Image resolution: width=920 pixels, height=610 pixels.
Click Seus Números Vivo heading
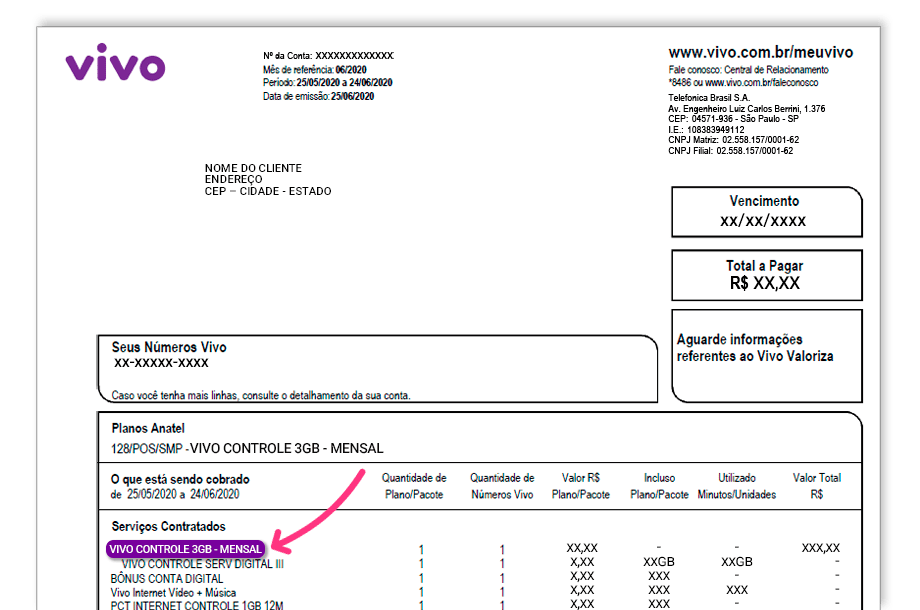[169, 347]
